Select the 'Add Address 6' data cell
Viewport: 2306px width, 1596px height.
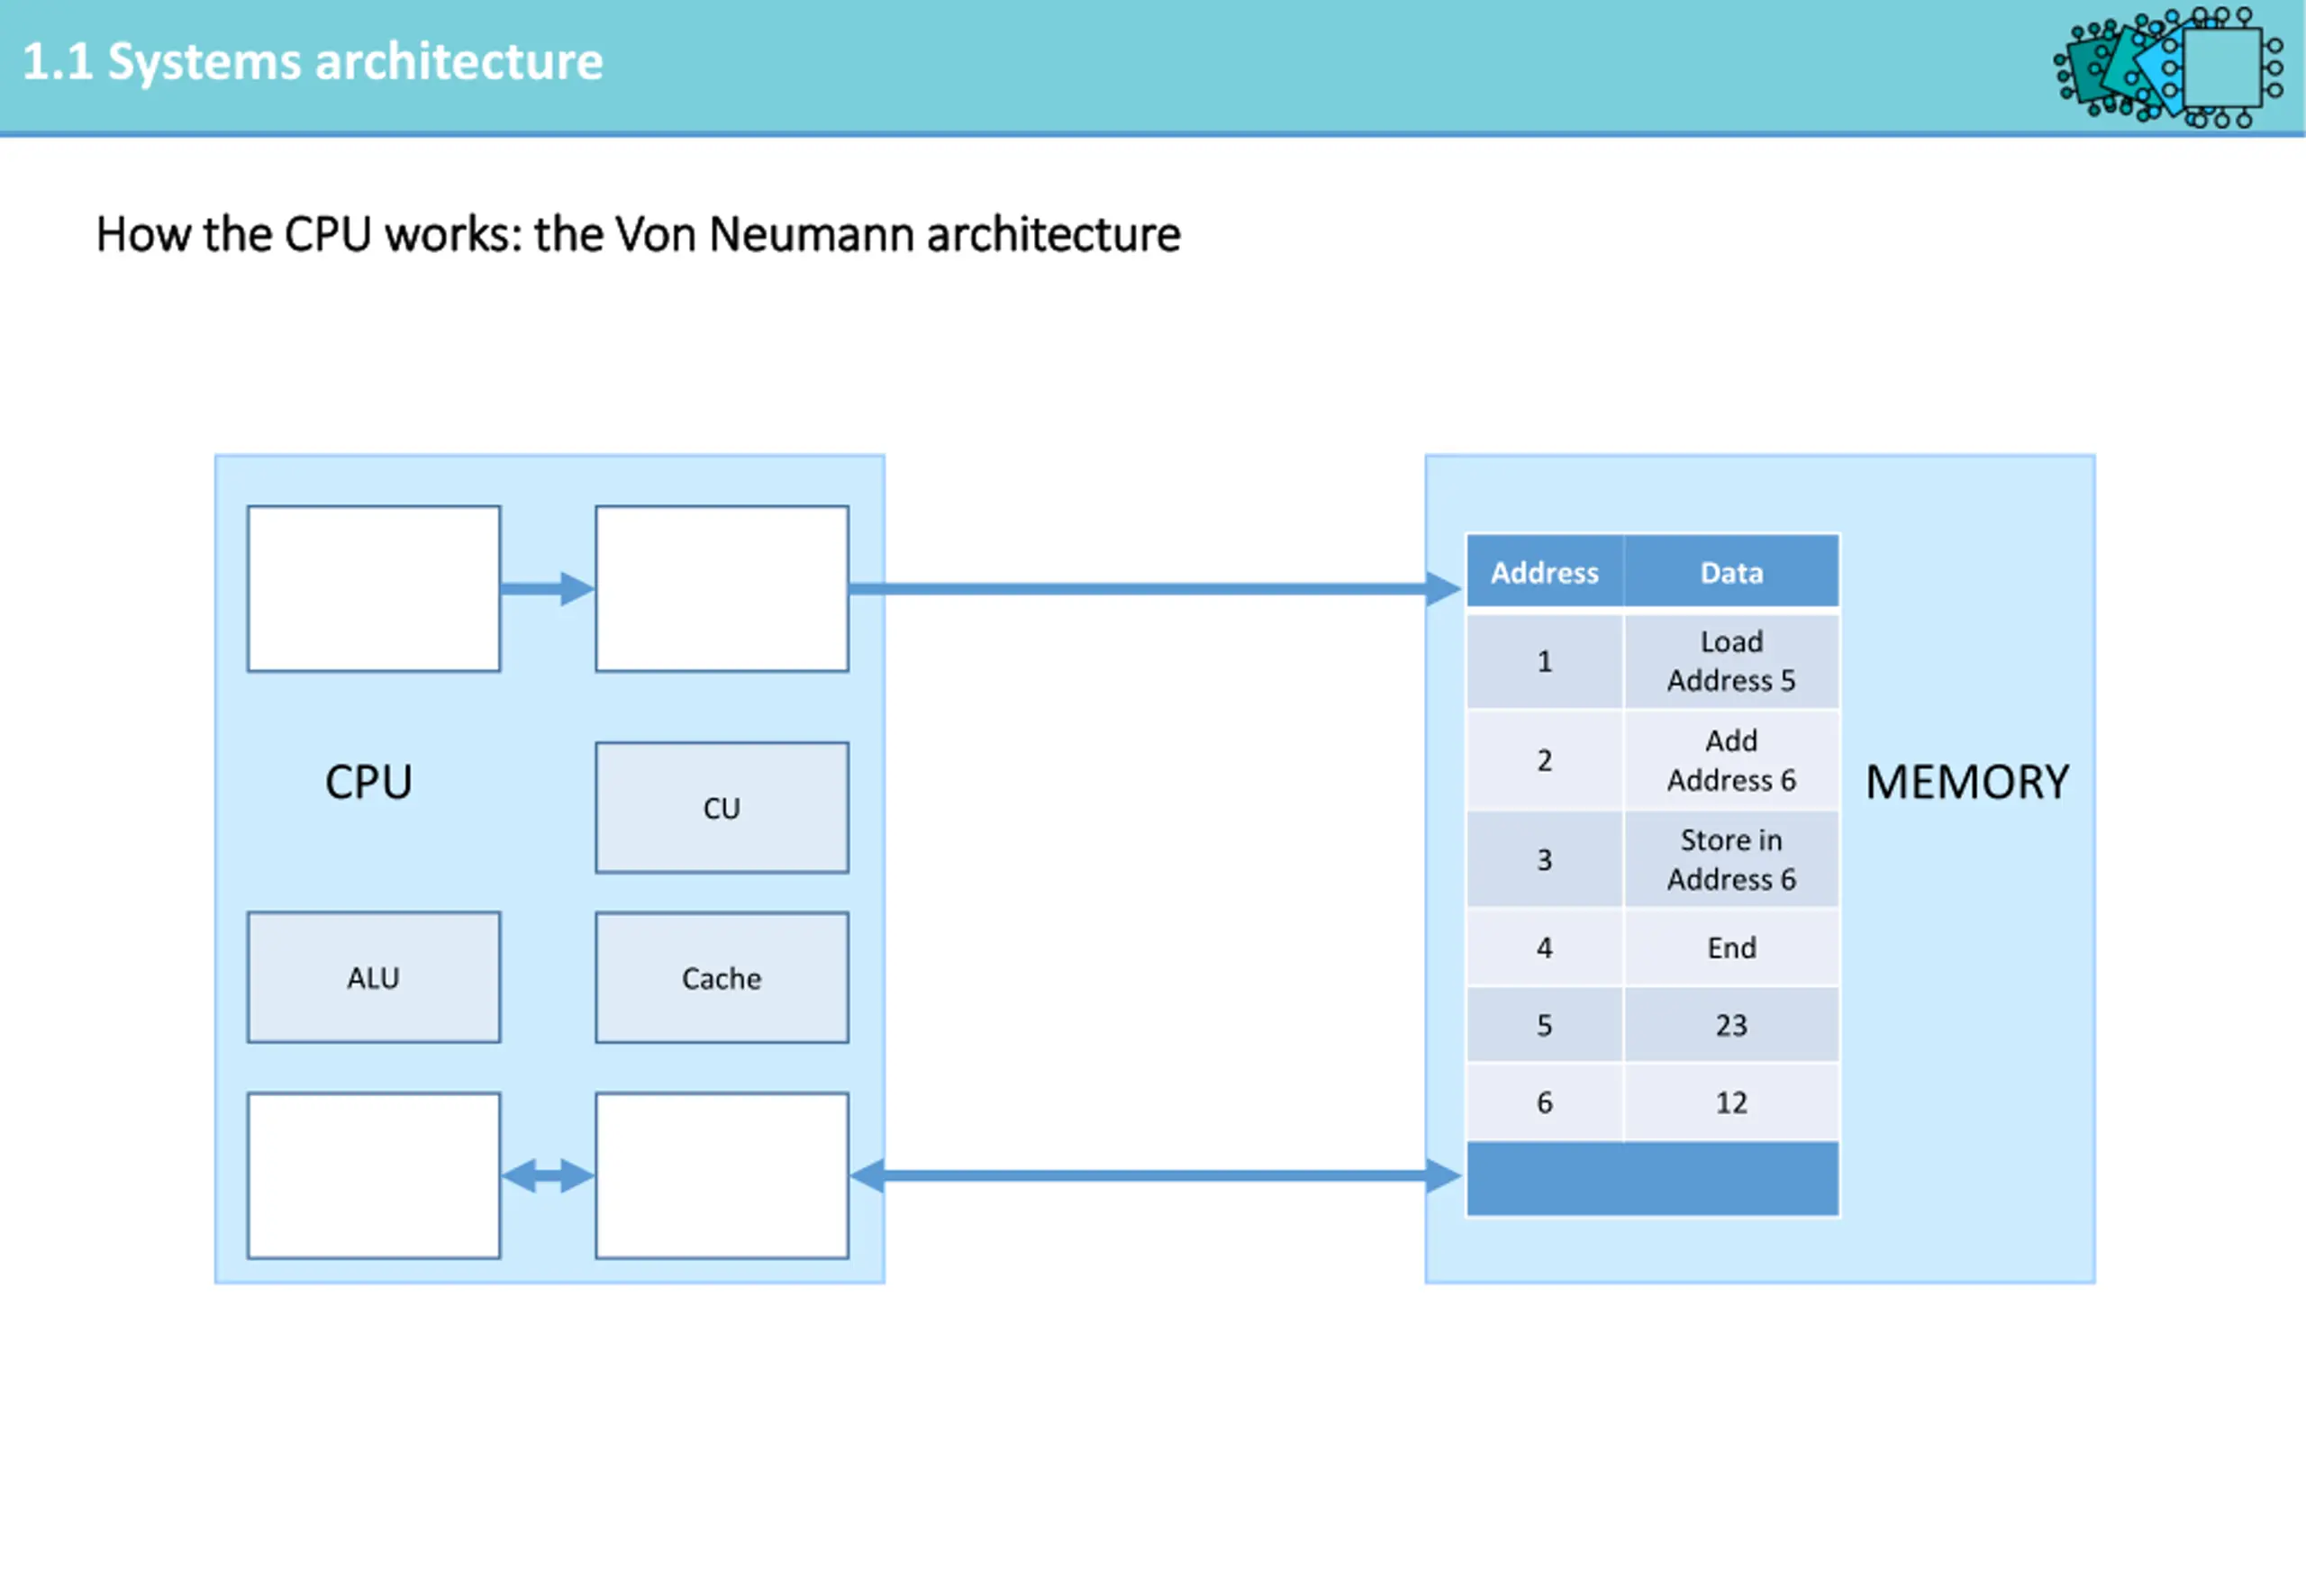[1732, 760]
